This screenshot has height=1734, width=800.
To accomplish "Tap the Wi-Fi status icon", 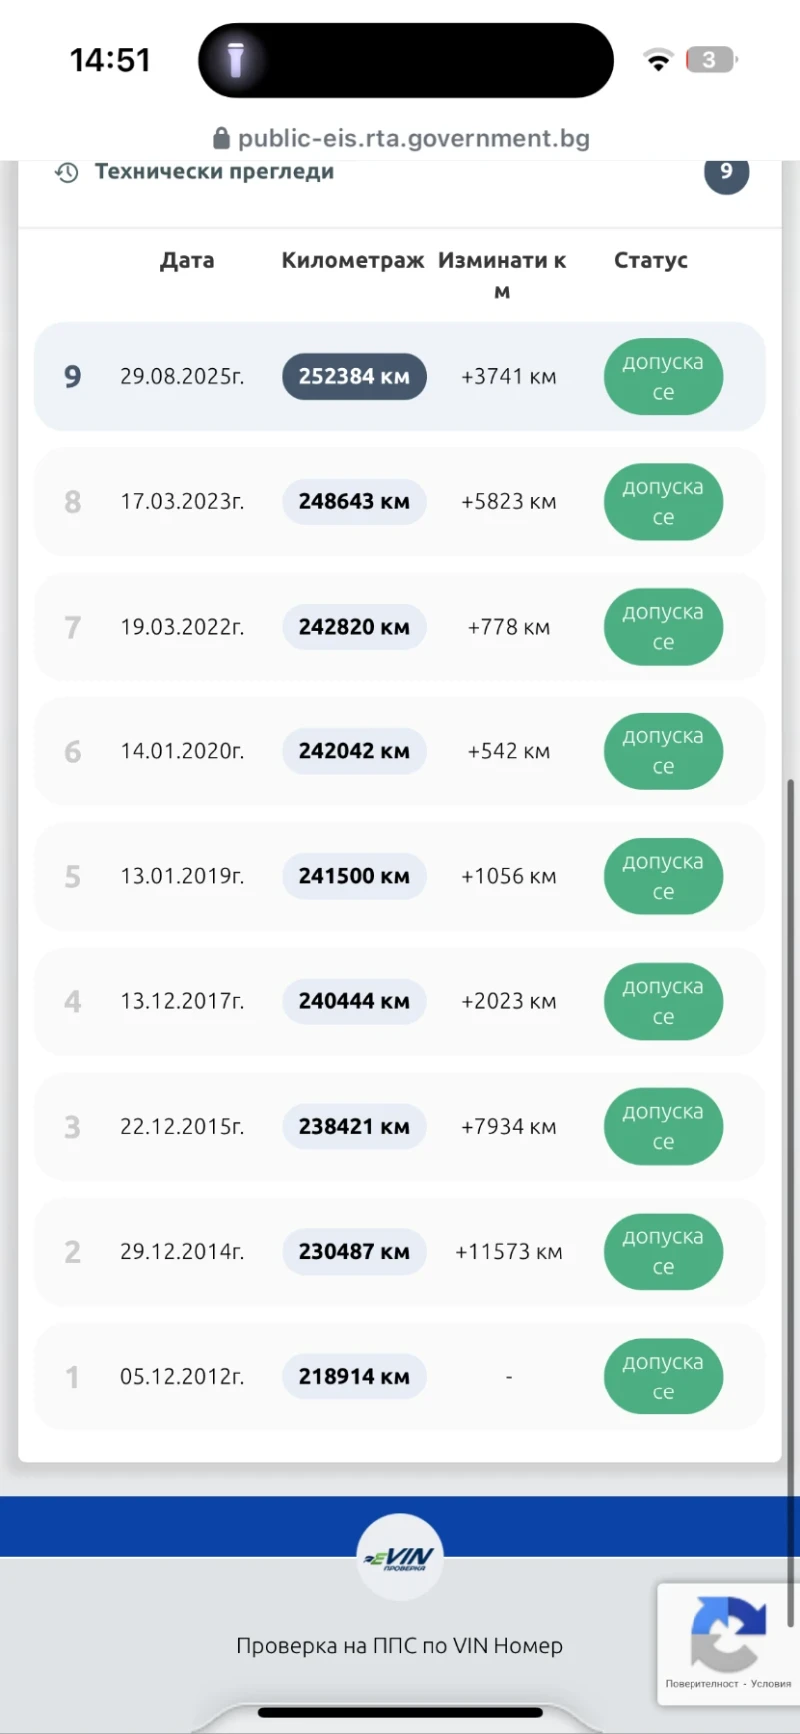I will 658,61.
